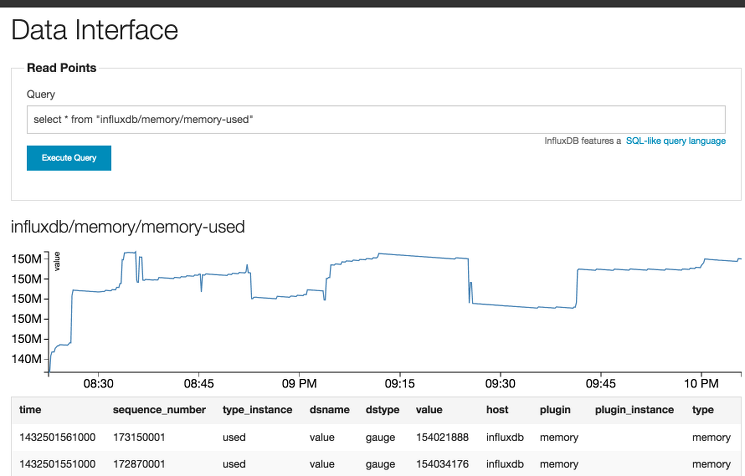Open the SQL-like query language link

(x=676, y=141)
